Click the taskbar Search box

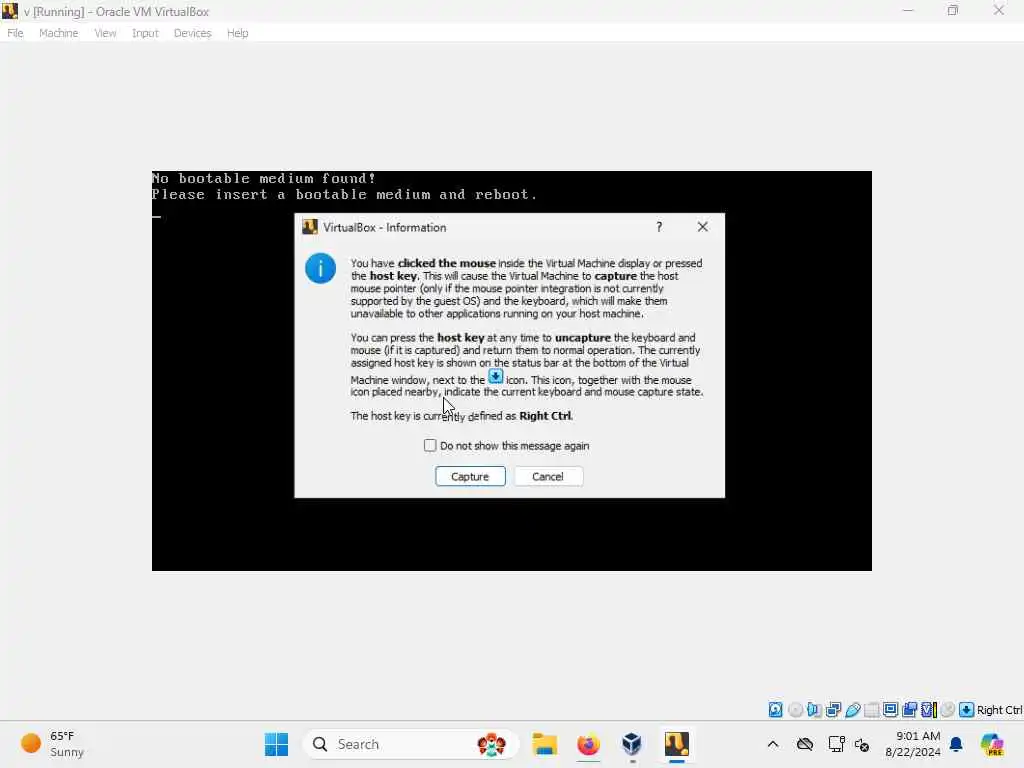(410, 744)
